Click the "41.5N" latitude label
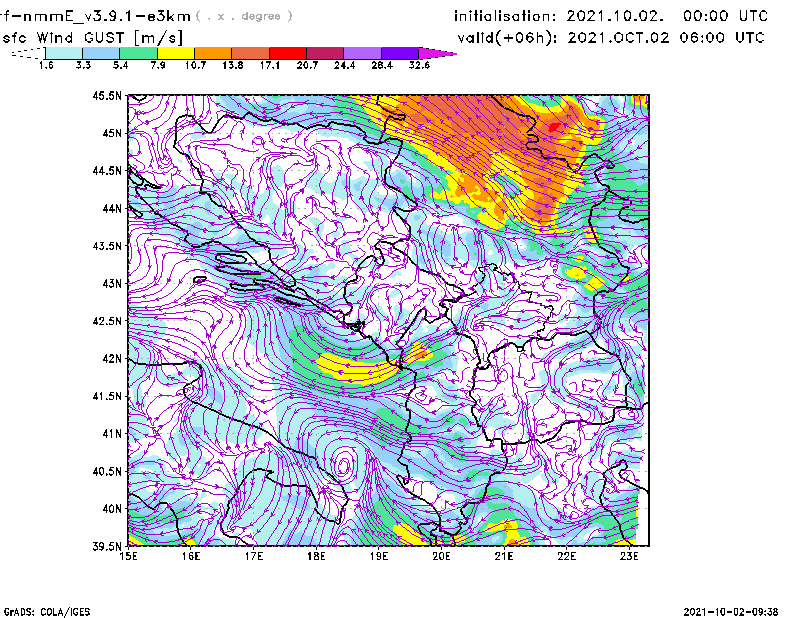 [107, 396]
